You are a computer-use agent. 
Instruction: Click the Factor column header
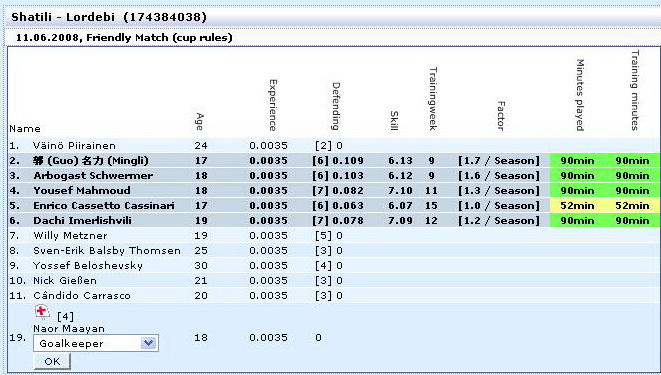coord(500,116)
